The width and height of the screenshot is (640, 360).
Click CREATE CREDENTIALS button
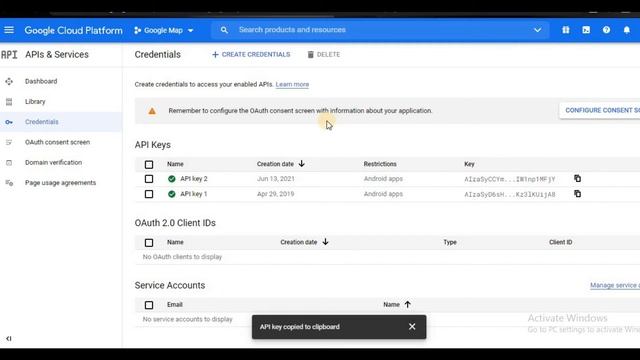251,54
